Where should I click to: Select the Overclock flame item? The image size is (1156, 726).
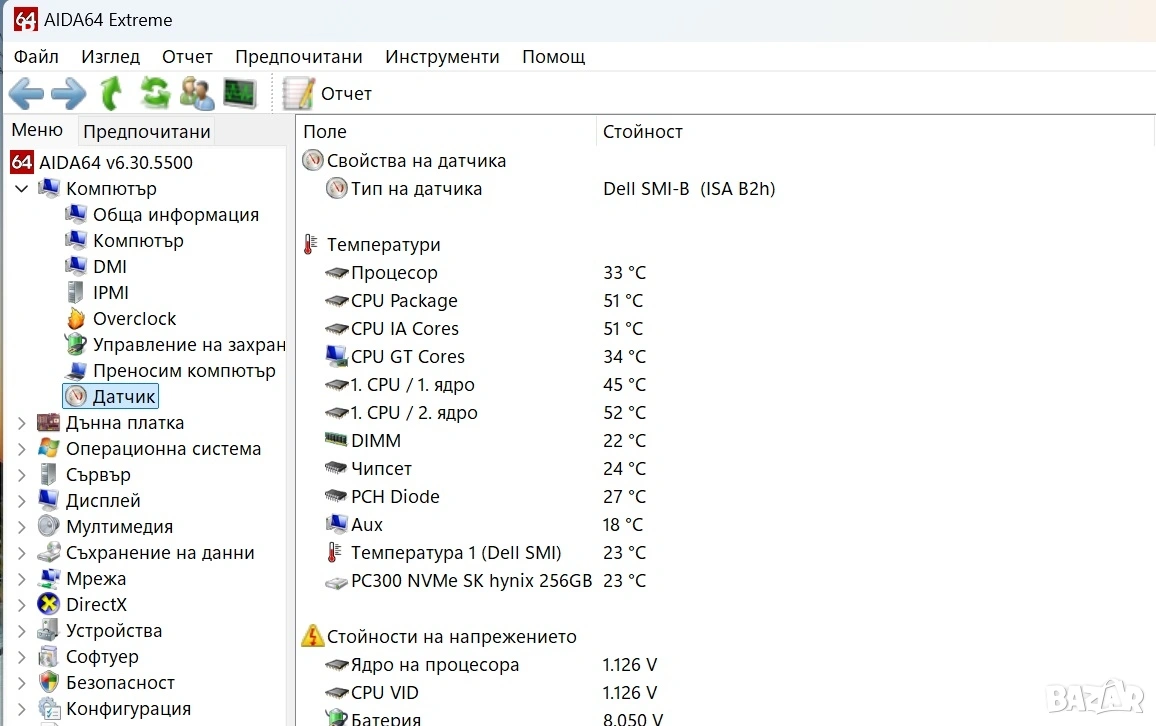pos(134,319)
